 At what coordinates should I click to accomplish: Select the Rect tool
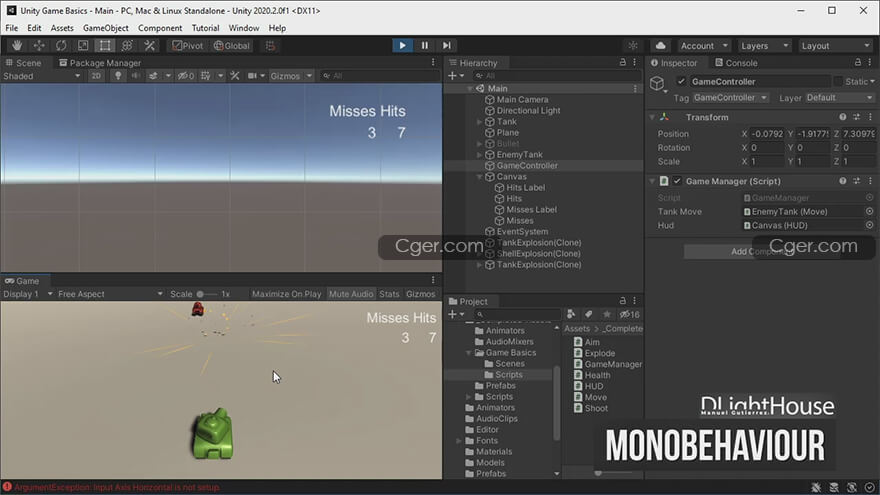pyautogui.click(x=105, y=45)
